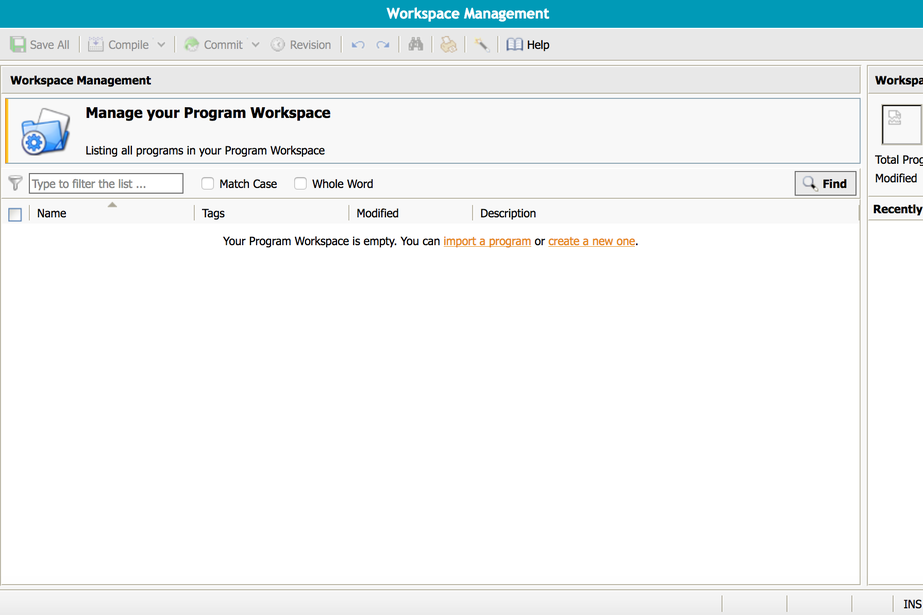
Task: Enable the Whole Word checkbox
Action: (300, 184)
